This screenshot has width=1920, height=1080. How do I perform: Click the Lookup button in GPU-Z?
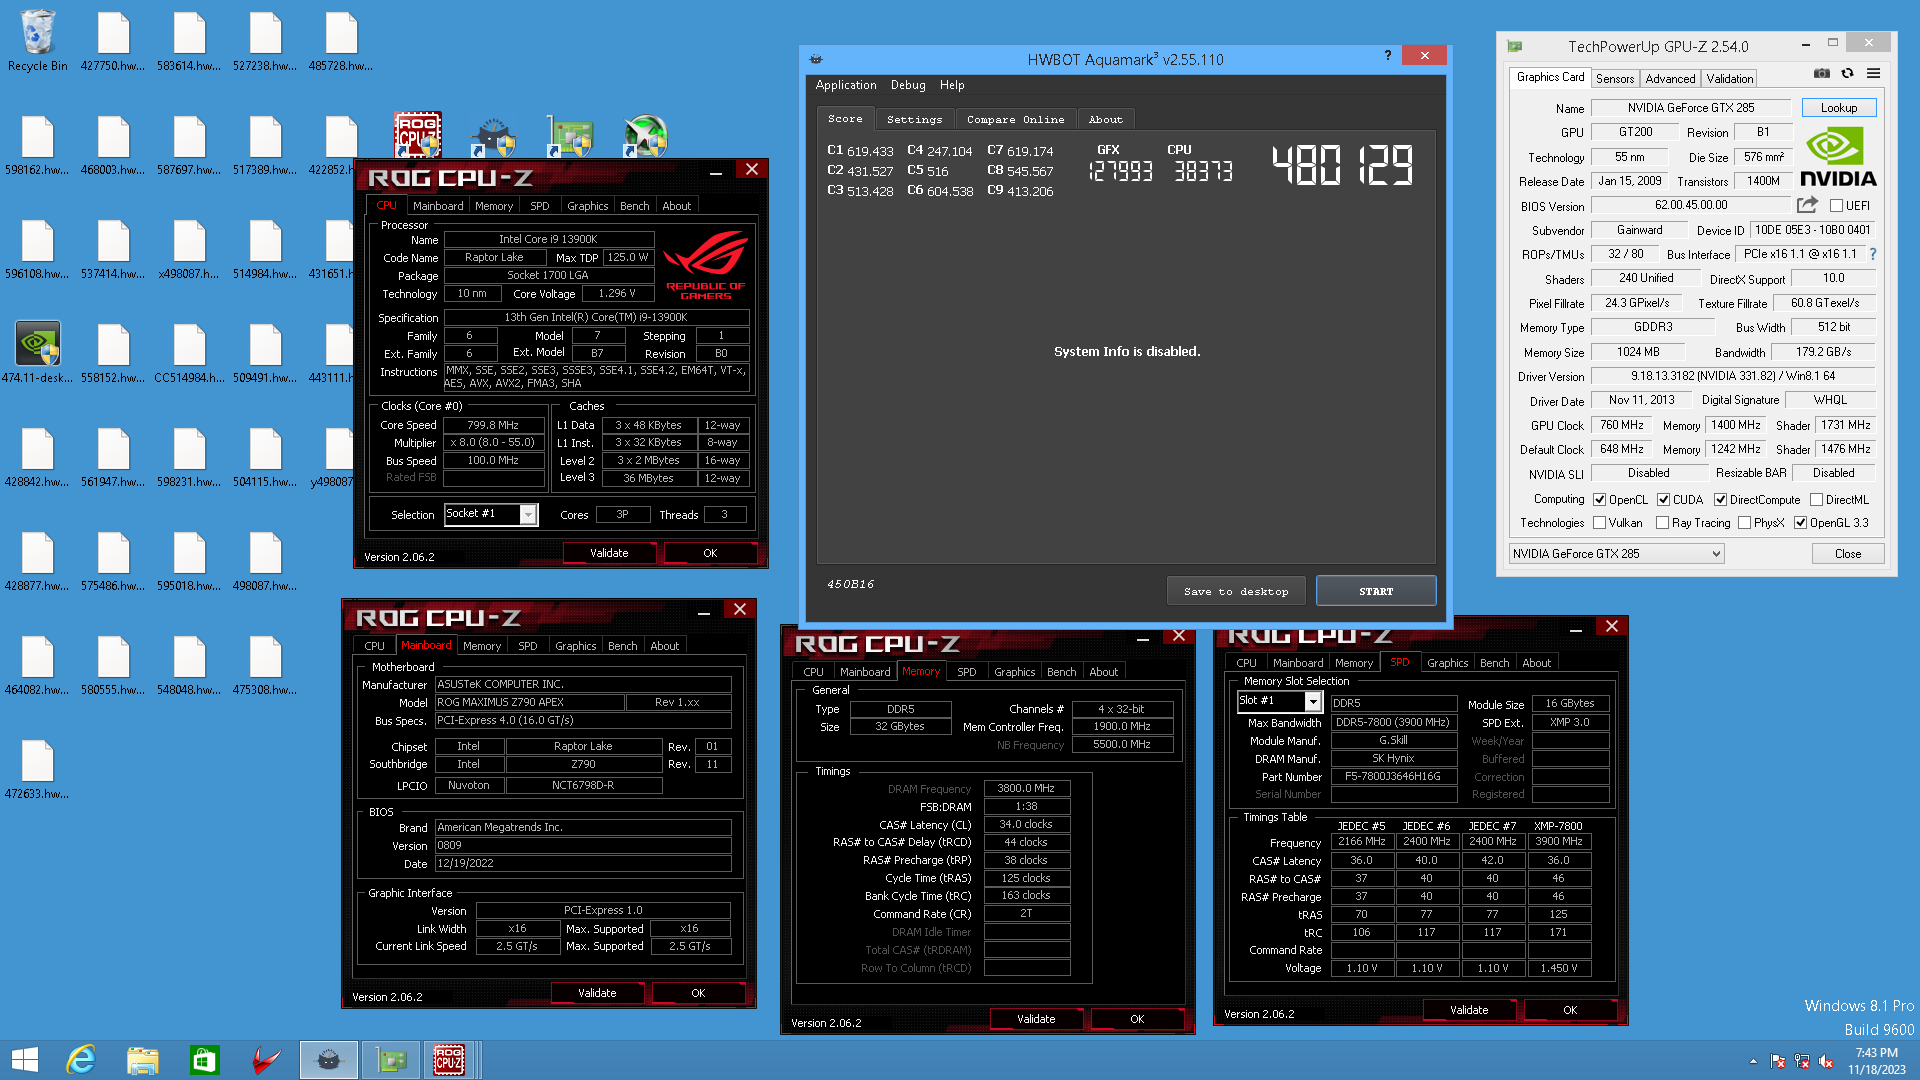[1838, 108]
